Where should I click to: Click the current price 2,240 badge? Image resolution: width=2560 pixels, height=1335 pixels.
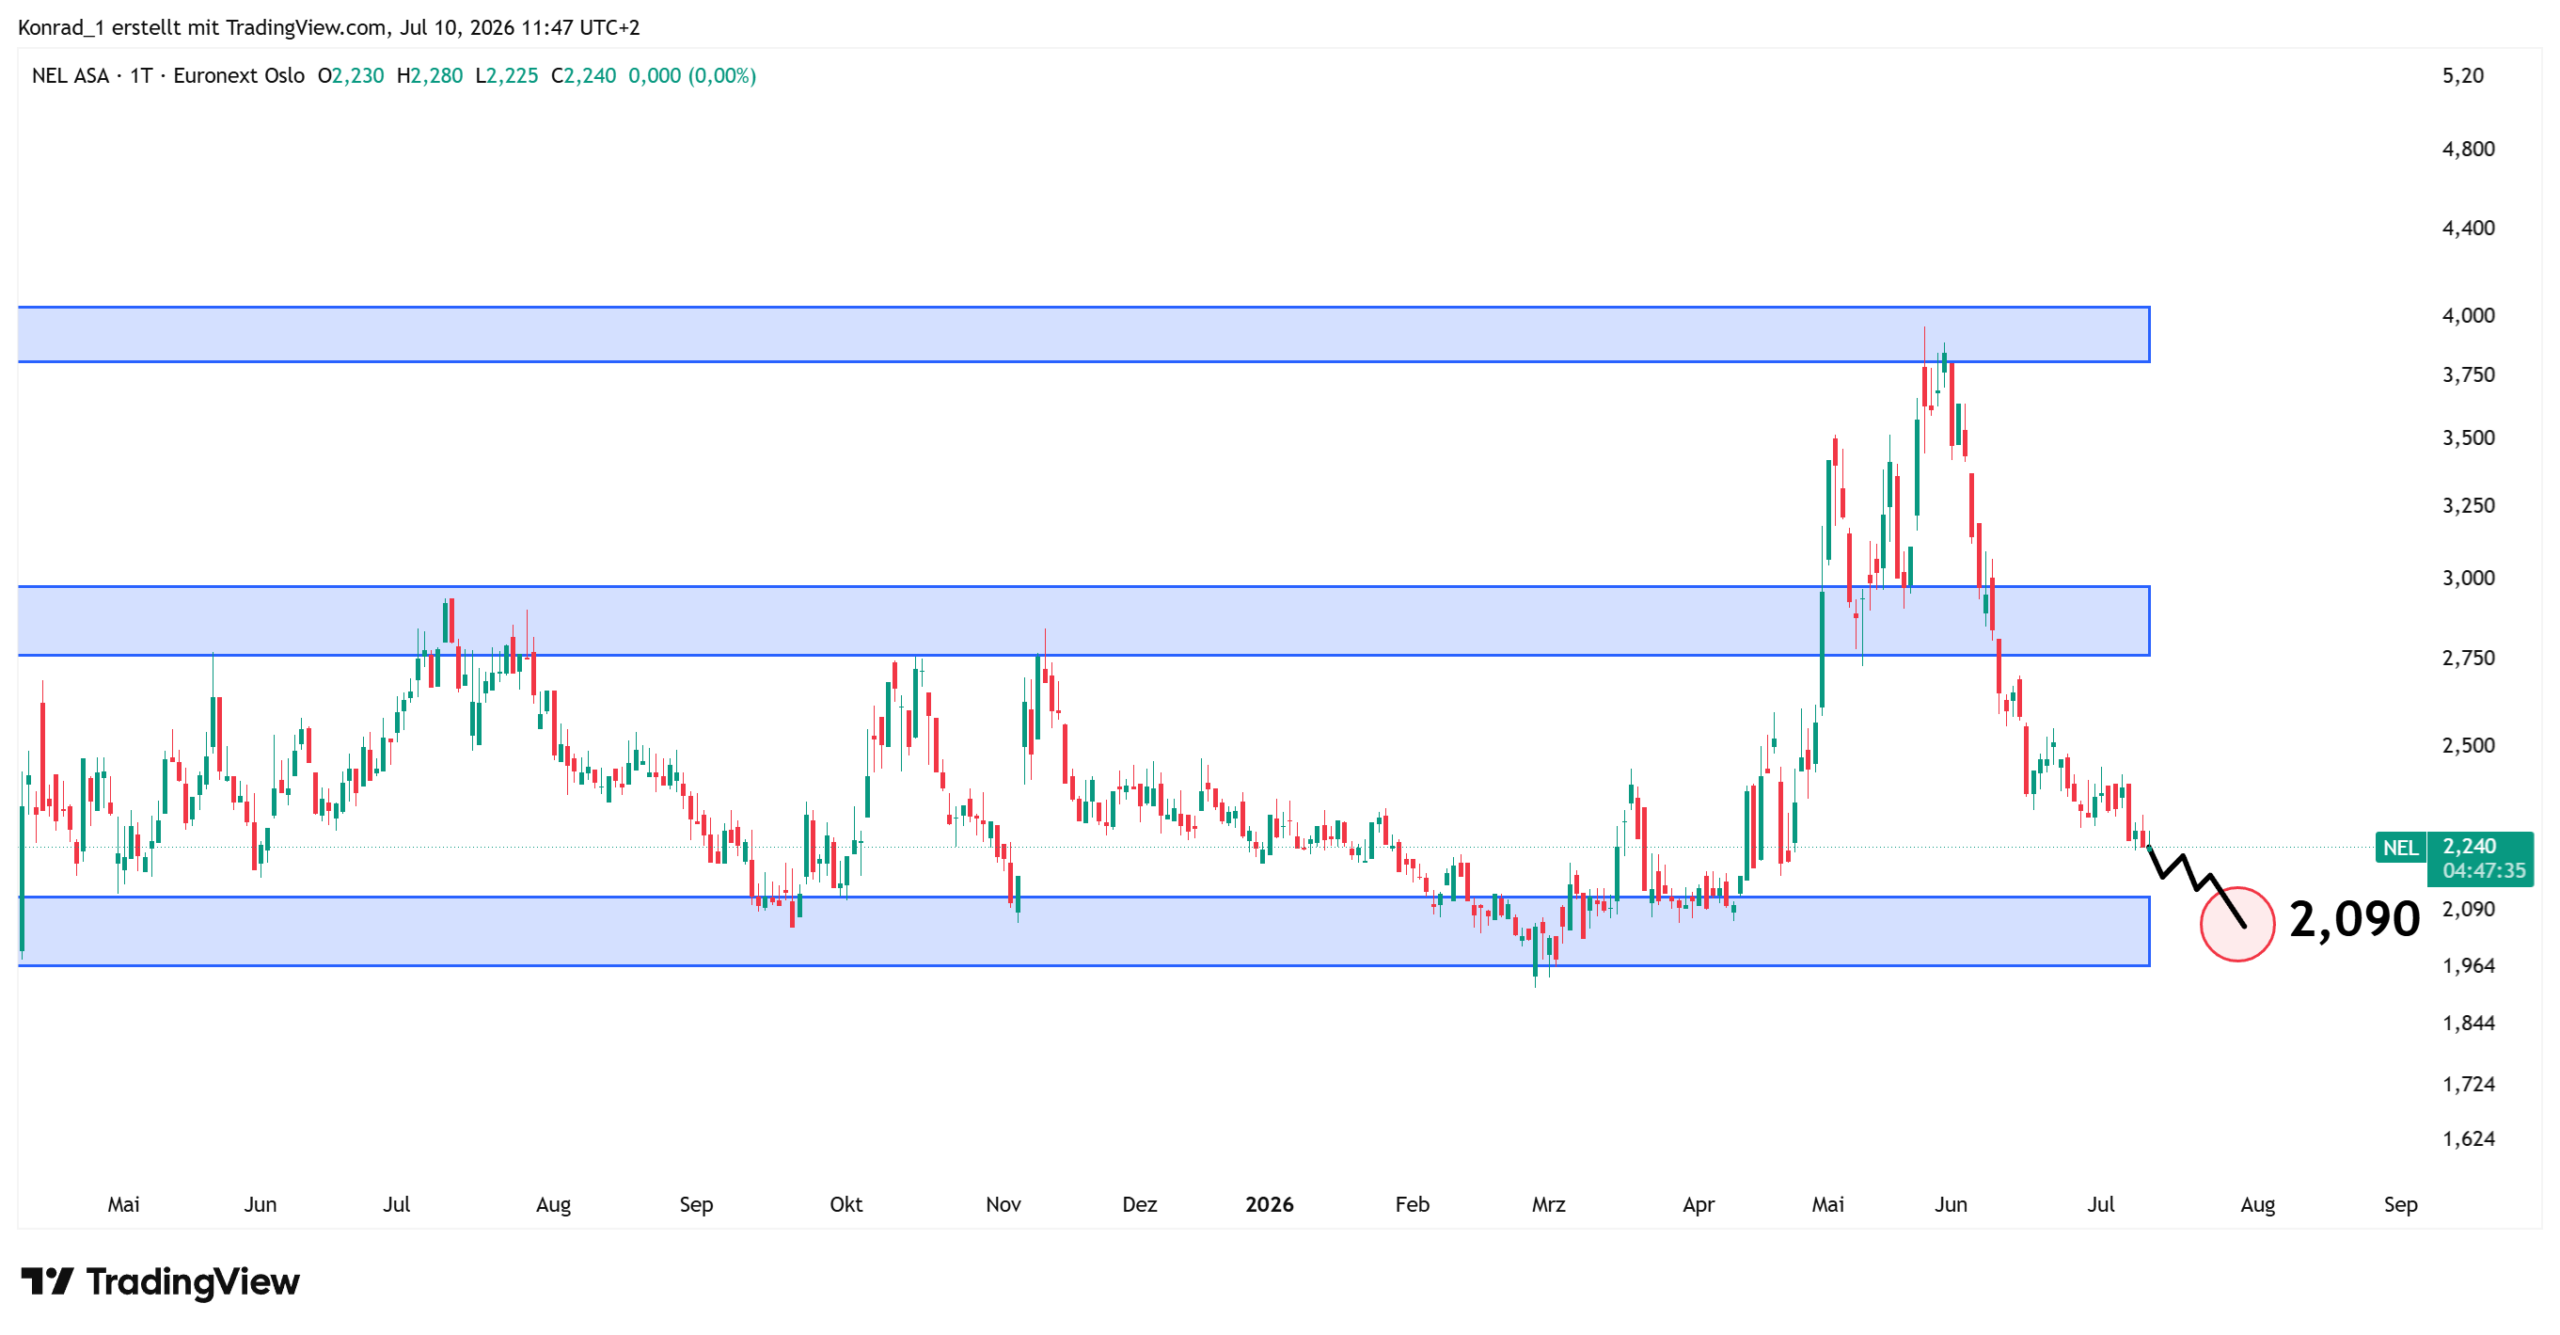tap(2479, 859)
